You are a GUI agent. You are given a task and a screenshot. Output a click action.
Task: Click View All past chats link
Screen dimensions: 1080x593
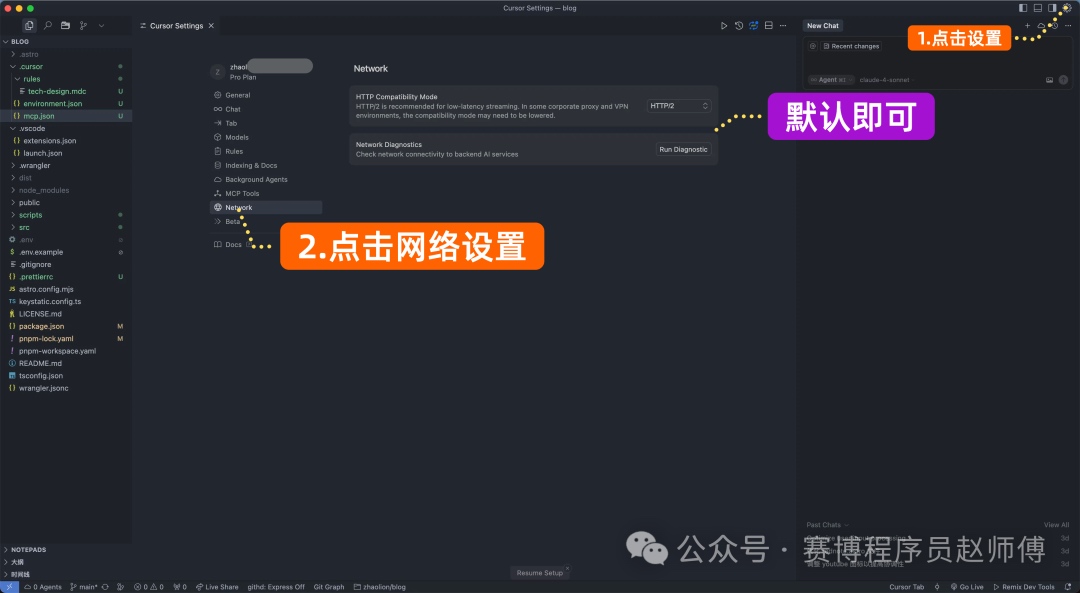(x=1056, y=525)
